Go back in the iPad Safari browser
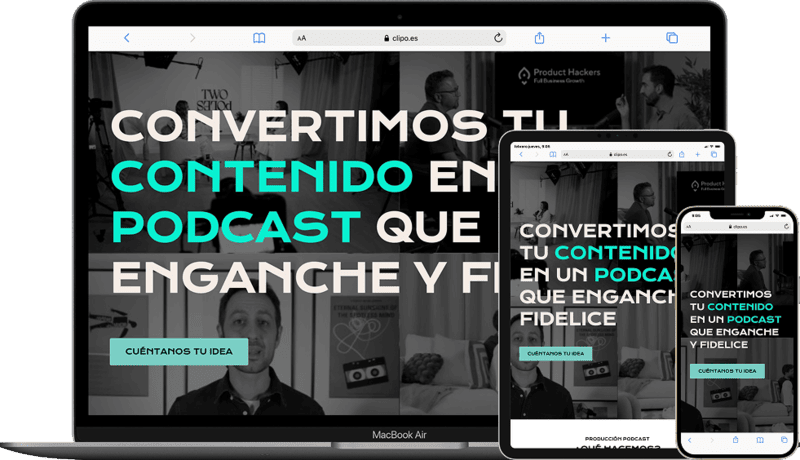 (x=521, y=155)
